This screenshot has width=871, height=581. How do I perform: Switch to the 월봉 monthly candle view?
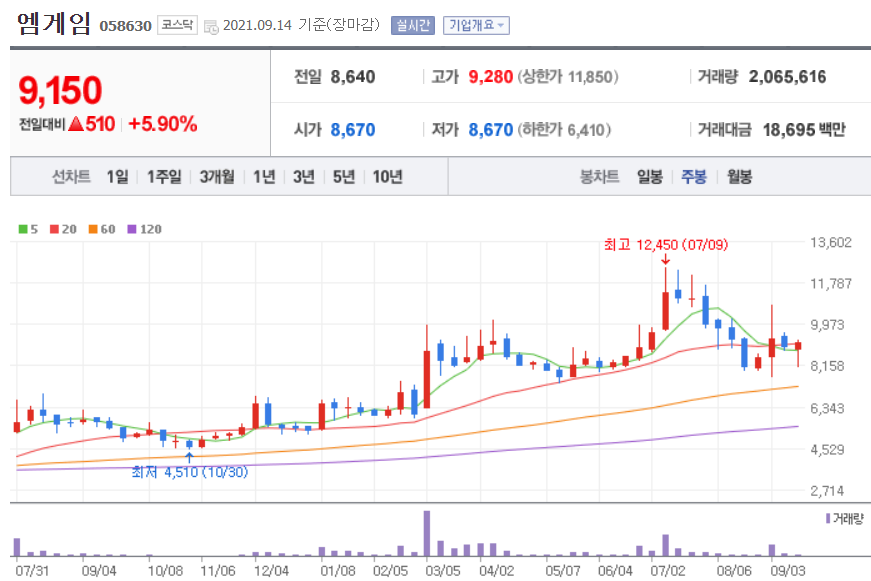738,175
